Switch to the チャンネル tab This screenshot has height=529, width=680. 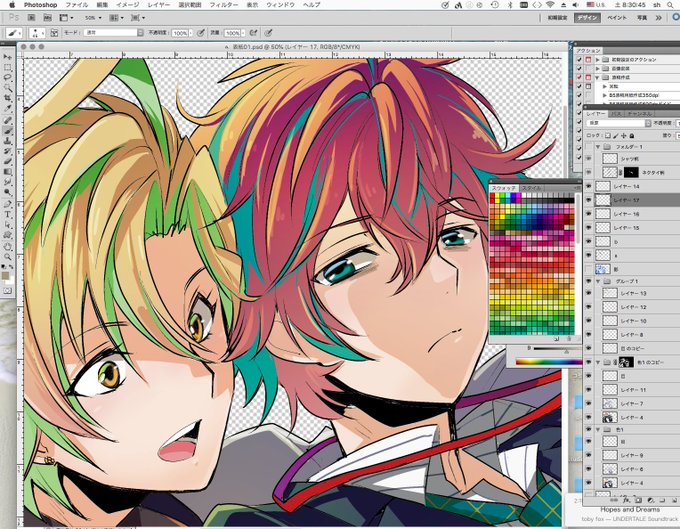coord(639,114)
